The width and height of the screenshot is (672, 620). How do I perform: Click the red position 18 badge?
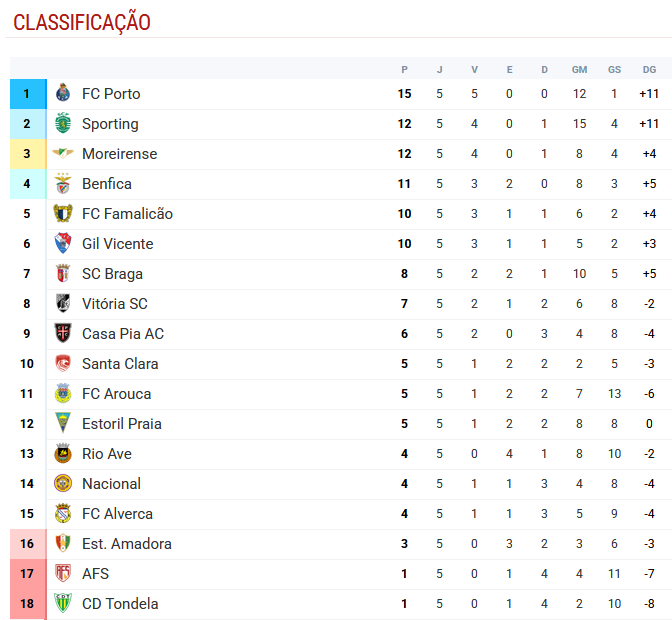[x=27, y=604]
